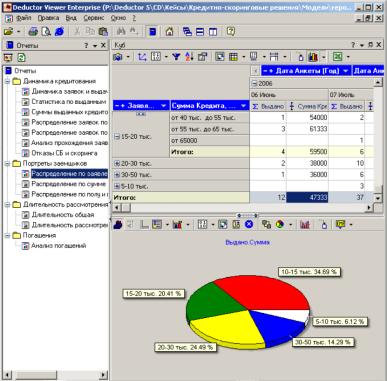Screen dimensions: 387x381
Task: Click the blue circle X icon in chart toolbar
Action: tap(249, 225)
